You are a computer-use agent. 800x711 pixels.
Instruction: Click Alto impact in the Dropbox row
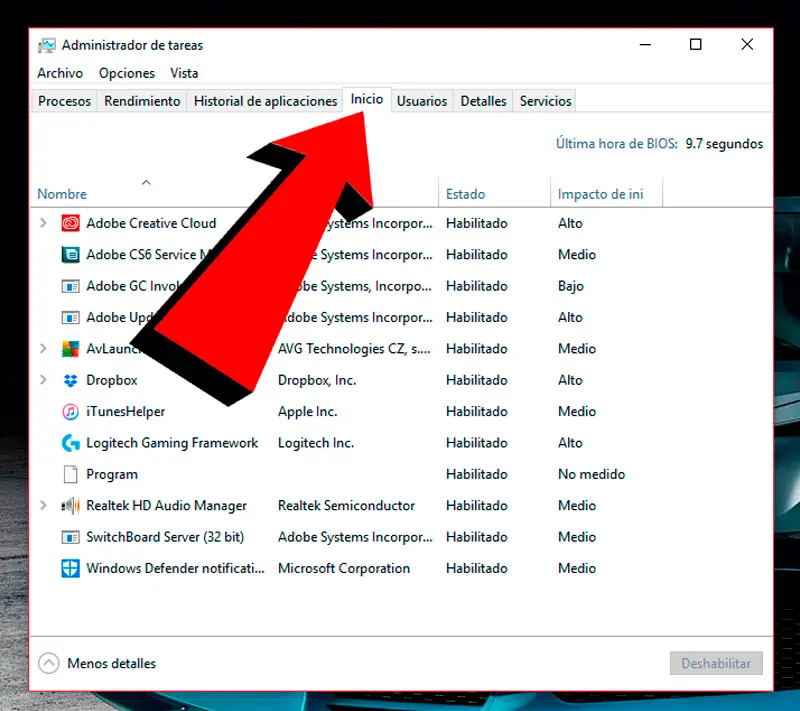570,380
